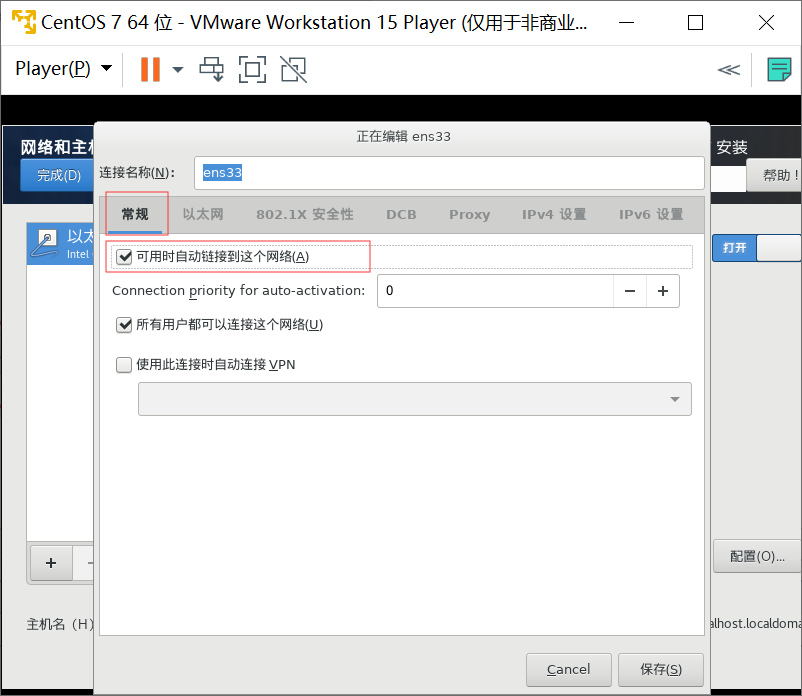Click the connection priority value field
802x696 pixels.
pyautogui.click(x=495, y=291)
